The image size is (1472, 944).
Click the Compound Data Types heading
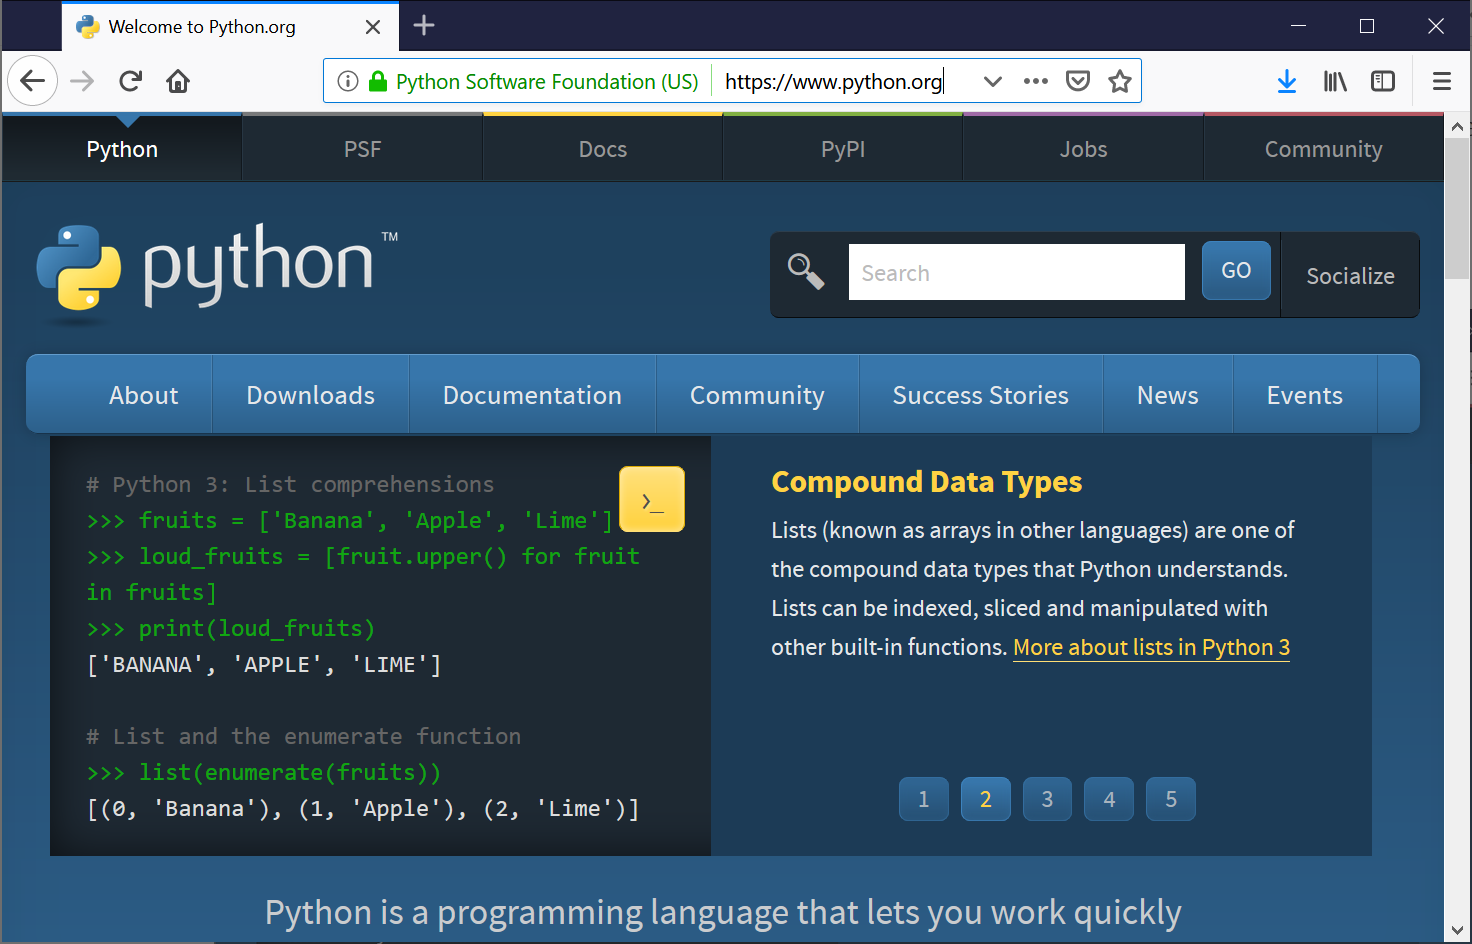(926, 482)
